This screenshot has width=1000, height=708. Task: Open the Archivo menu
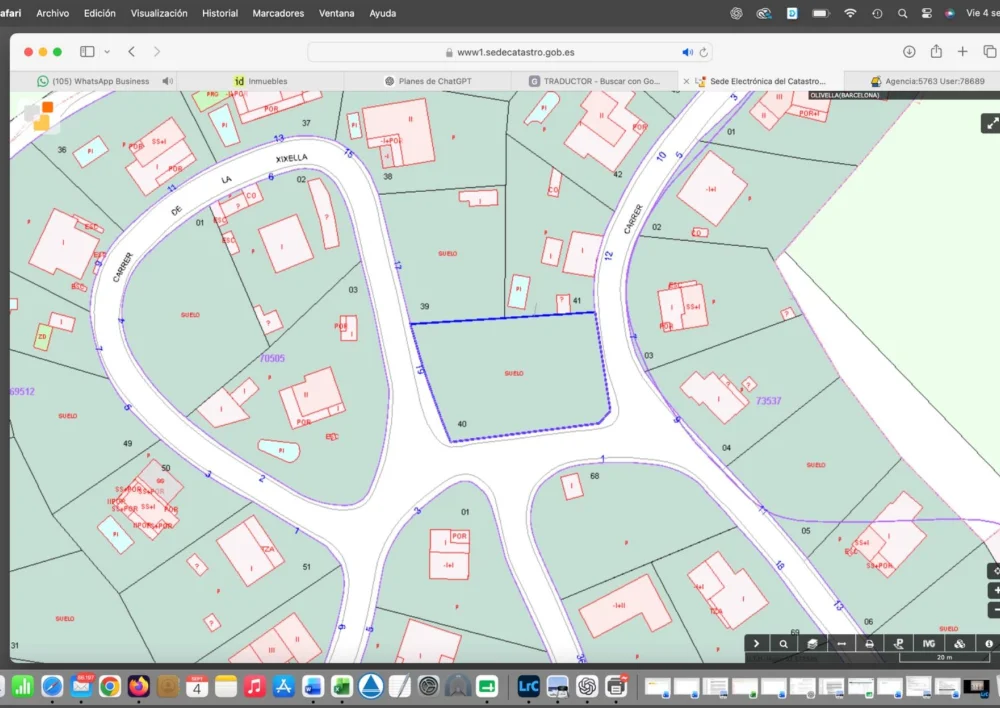click(52, 13)
